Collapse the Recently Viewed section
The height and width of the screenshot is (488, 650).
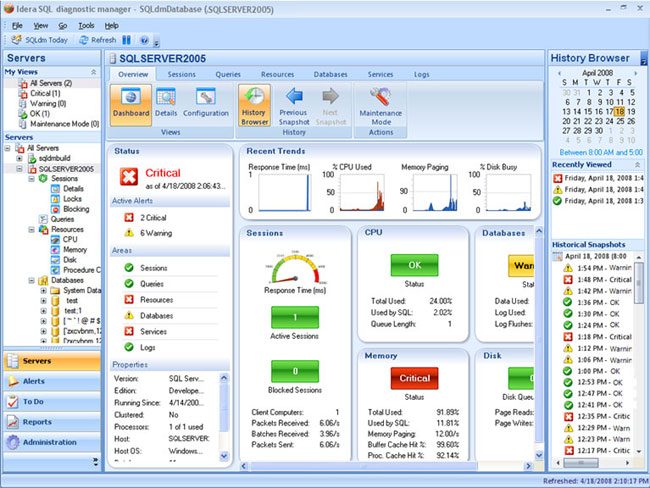tap(638, 165)
